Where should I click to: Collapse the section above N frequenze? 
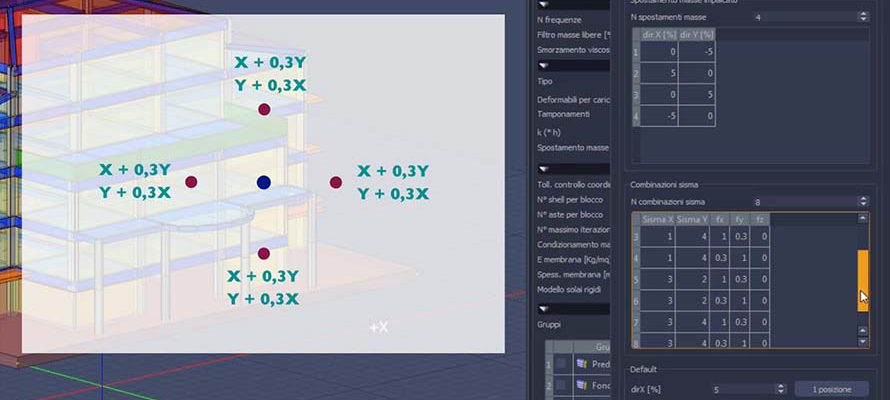(x=544, y=4)
